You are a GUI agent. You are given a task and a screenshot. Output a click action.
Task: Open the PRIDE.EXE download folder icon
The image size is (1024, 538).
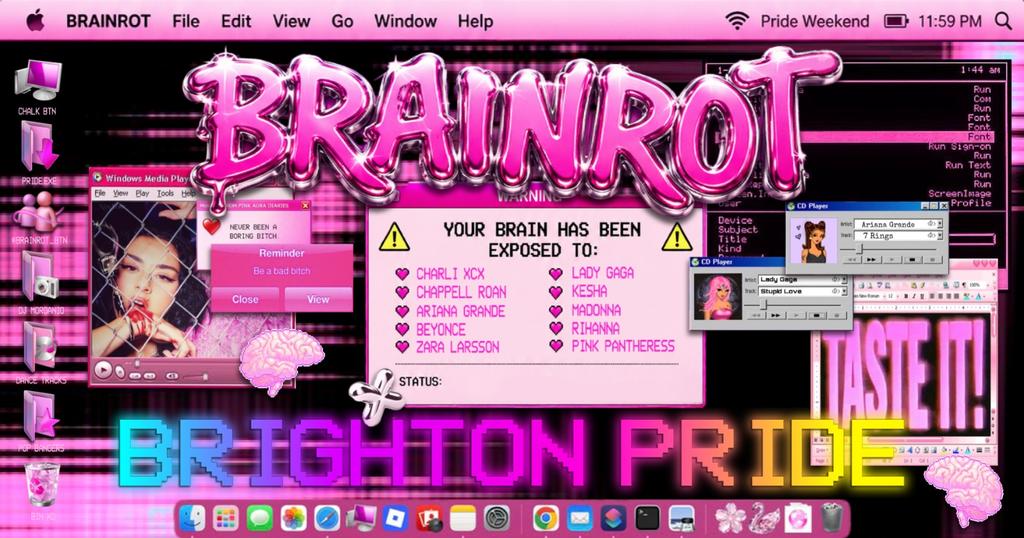click(39, 148)
